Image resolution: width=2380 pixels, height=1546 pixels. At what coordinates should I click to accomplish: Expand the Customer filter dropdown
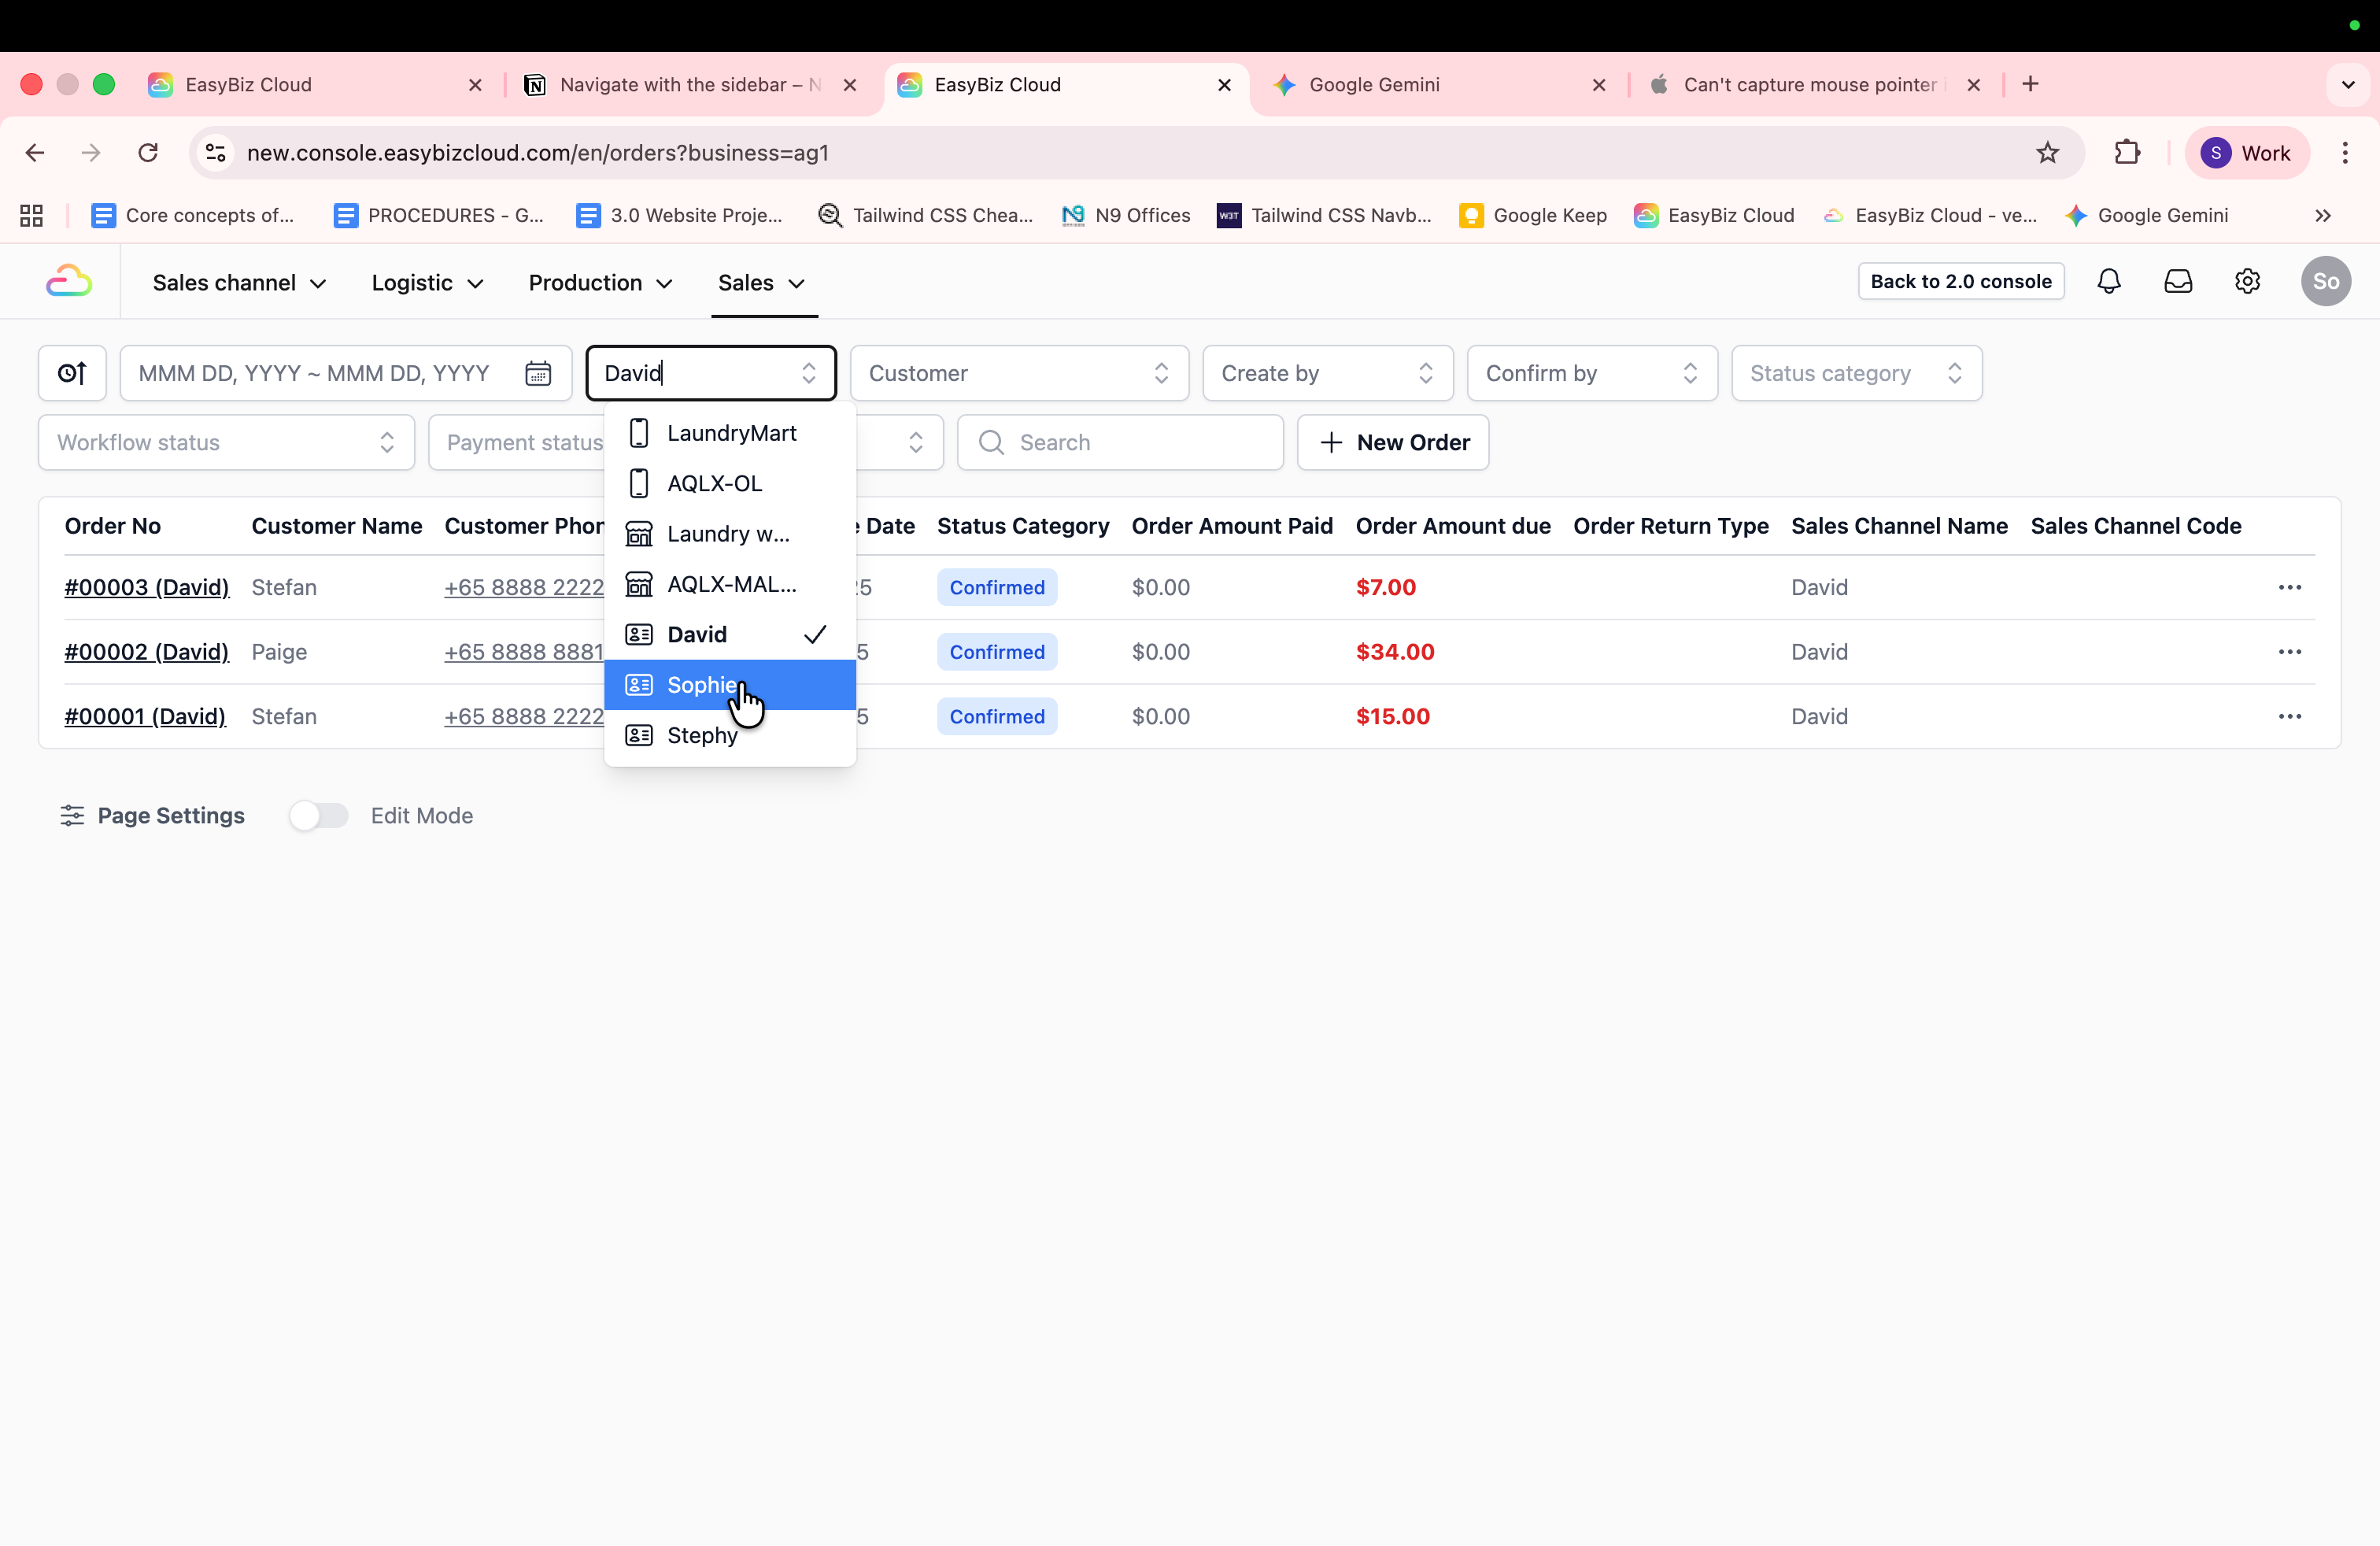pos(1018,373)
